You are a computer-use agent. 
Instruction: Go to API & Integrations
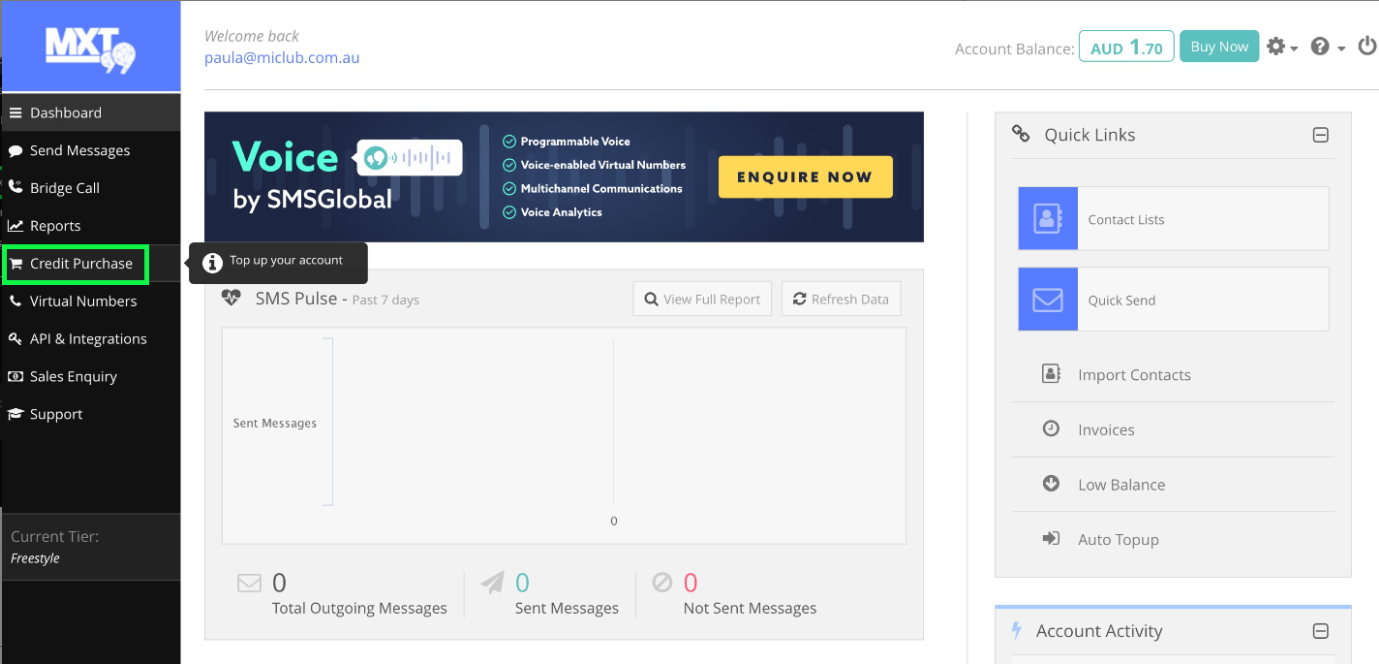(x=90, y=339)
